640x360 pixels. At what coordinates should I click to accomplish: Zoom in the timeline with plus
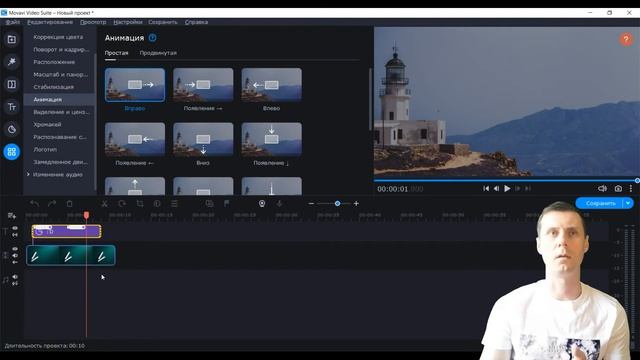(x=356, y=203)
